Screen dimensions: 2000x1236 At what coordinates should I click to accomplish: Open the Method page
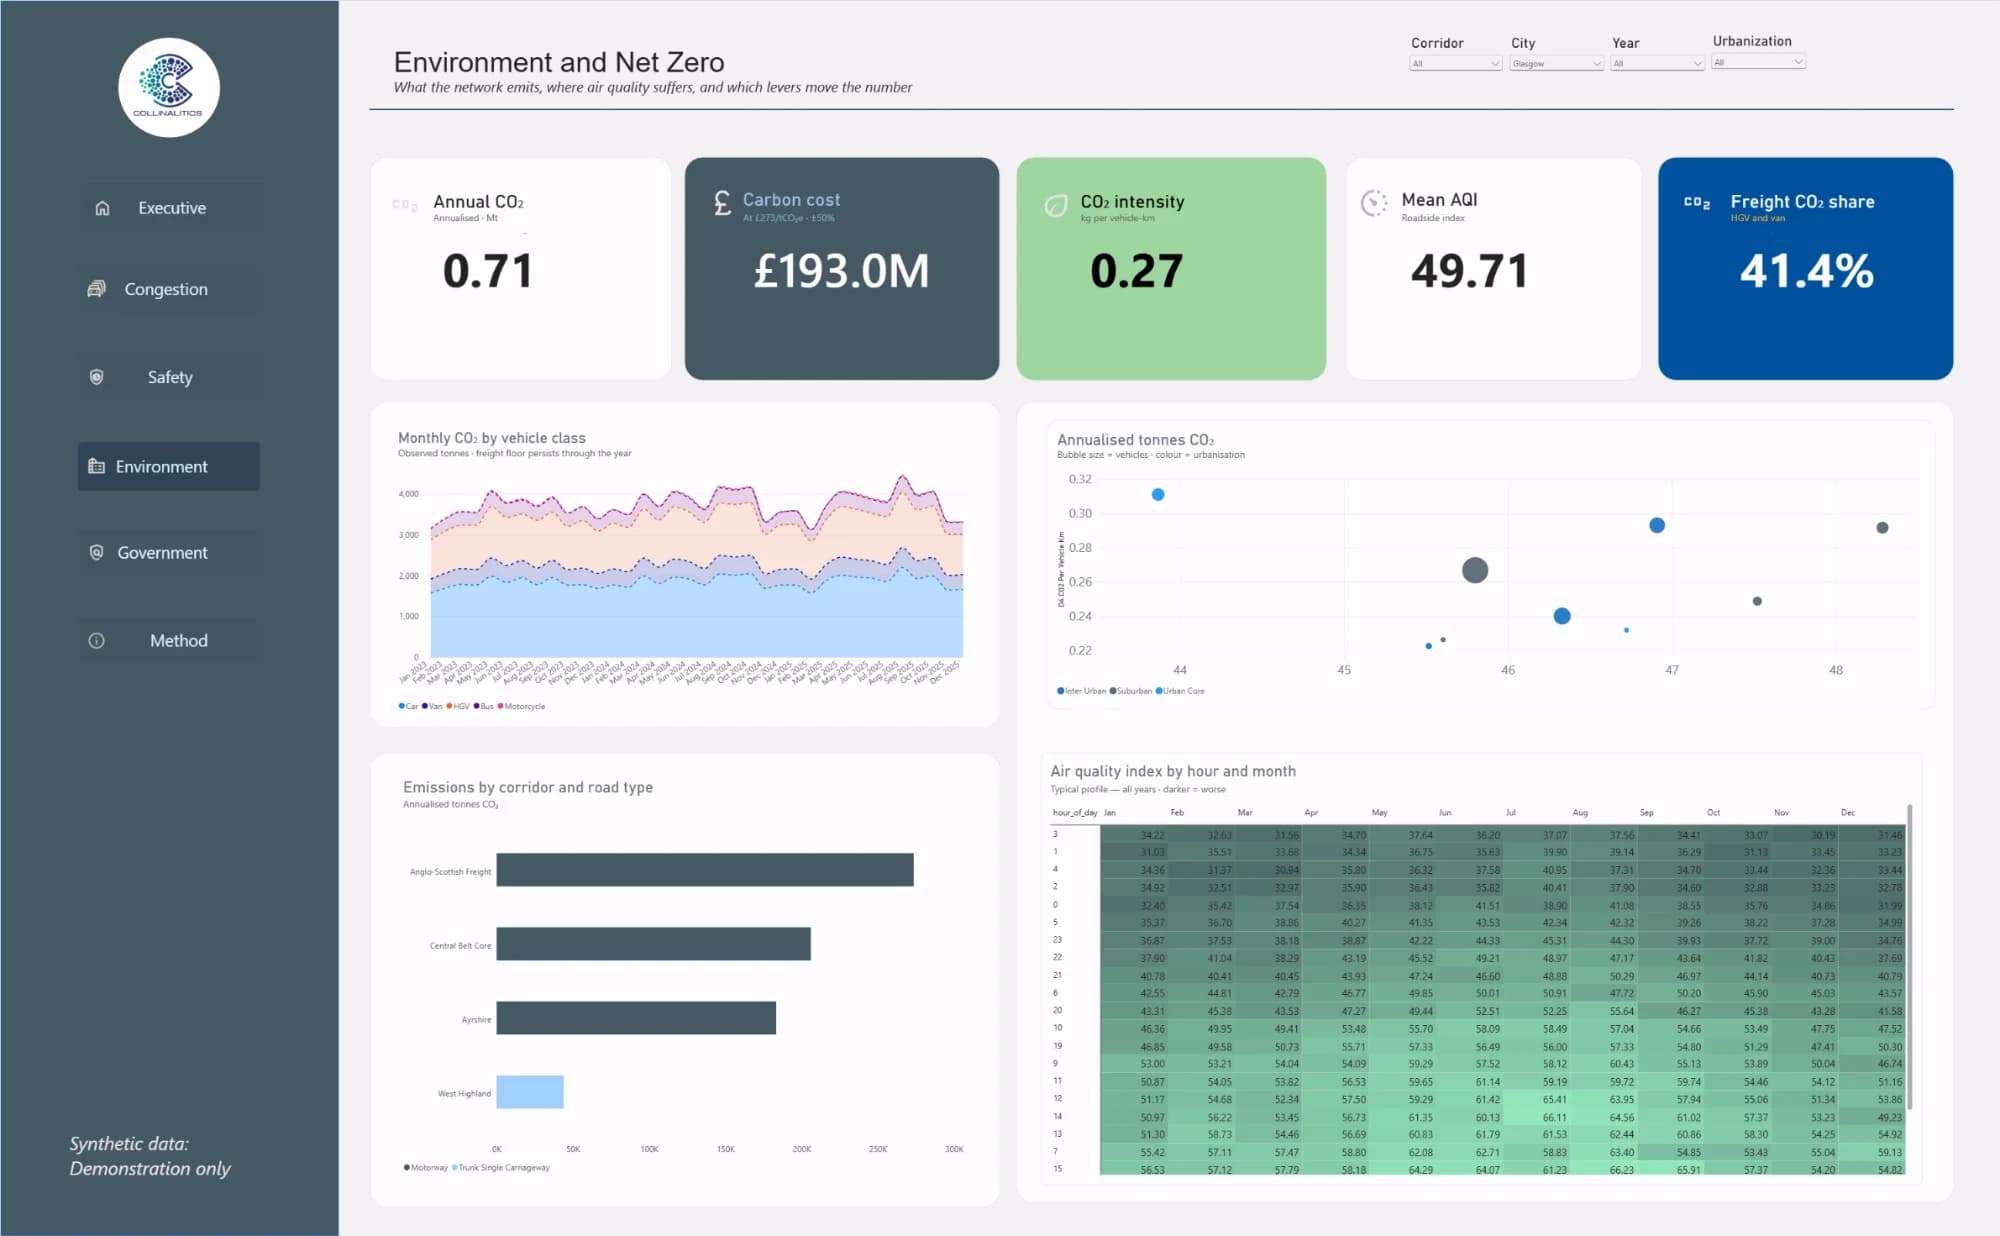169,641
